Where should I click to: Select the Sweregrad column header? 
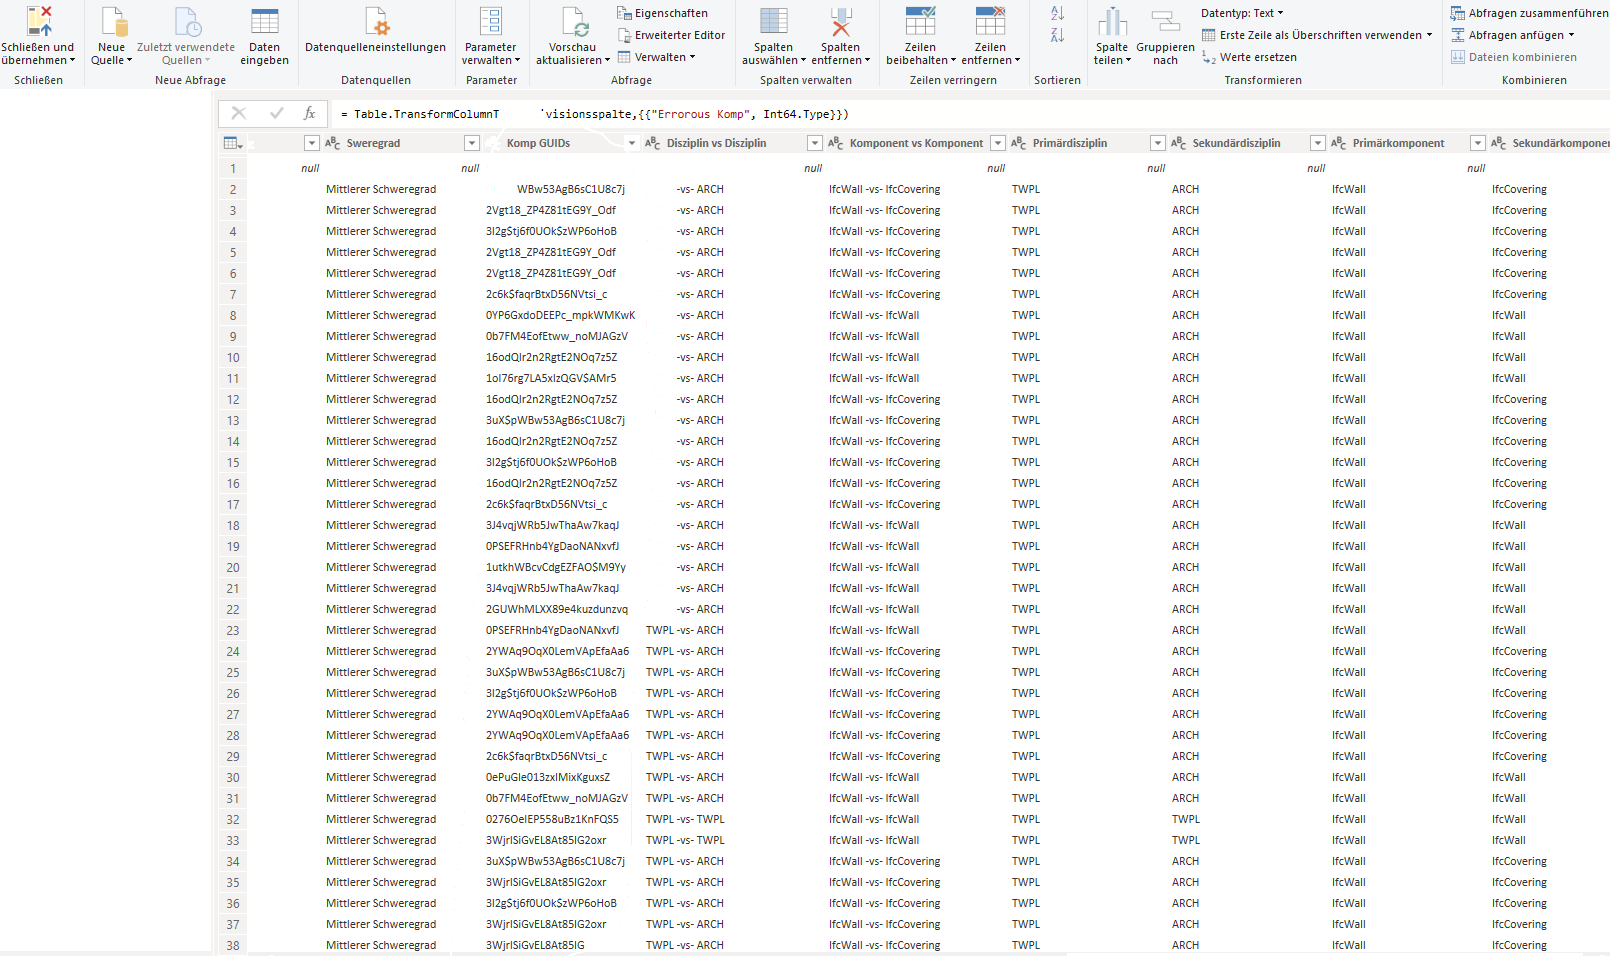pos(374,143)
